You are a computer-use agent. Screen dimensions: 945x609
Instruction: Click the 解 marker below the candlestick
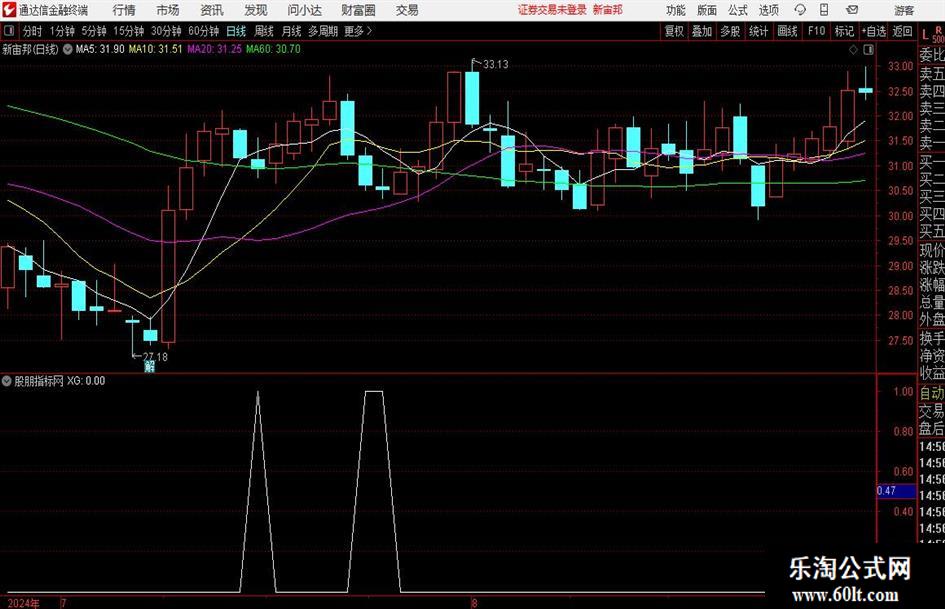[149, 366]
